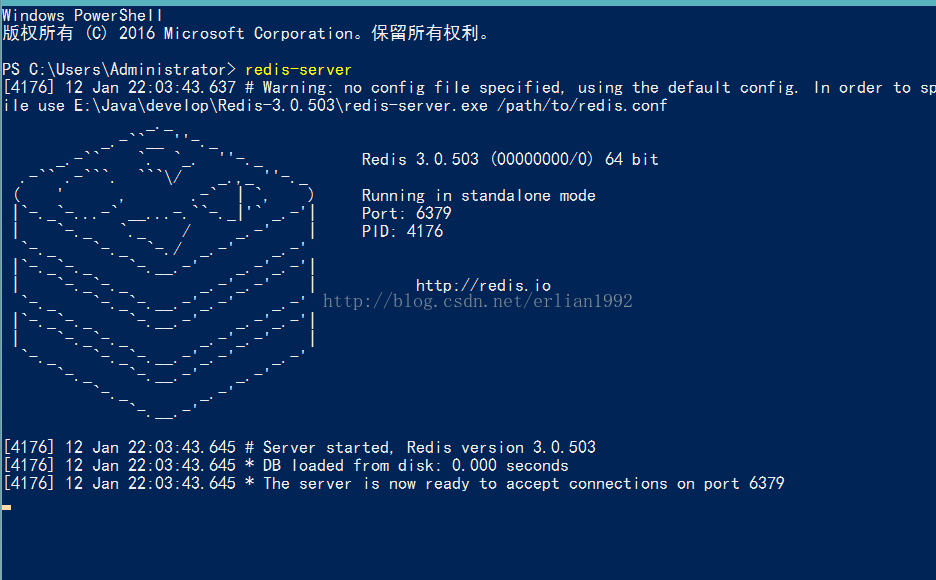The image size is (936, 580).
Task: Click the Port: 6379 line
Action: point(407,213)
